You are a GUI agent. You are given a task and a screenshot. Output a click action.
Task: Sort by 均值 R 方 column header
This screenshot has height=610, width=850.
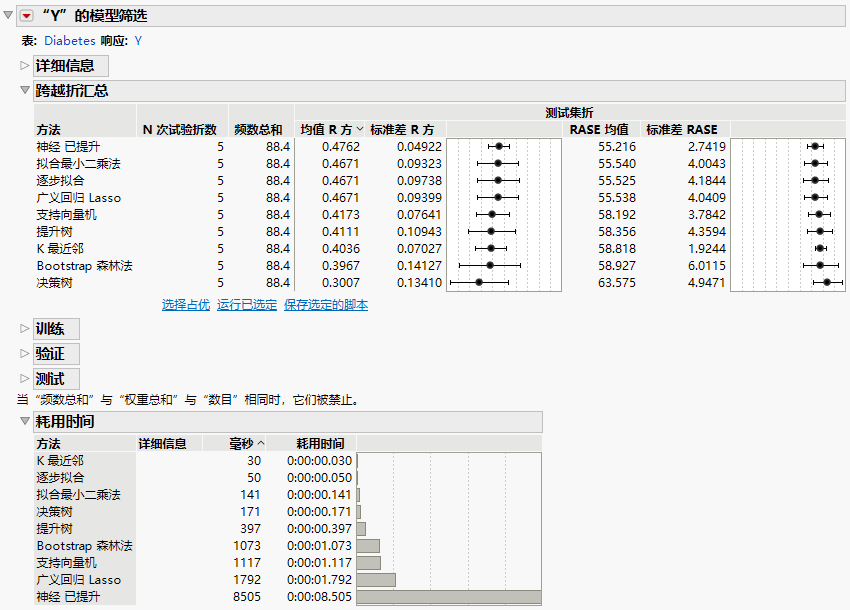click(330, 130)
